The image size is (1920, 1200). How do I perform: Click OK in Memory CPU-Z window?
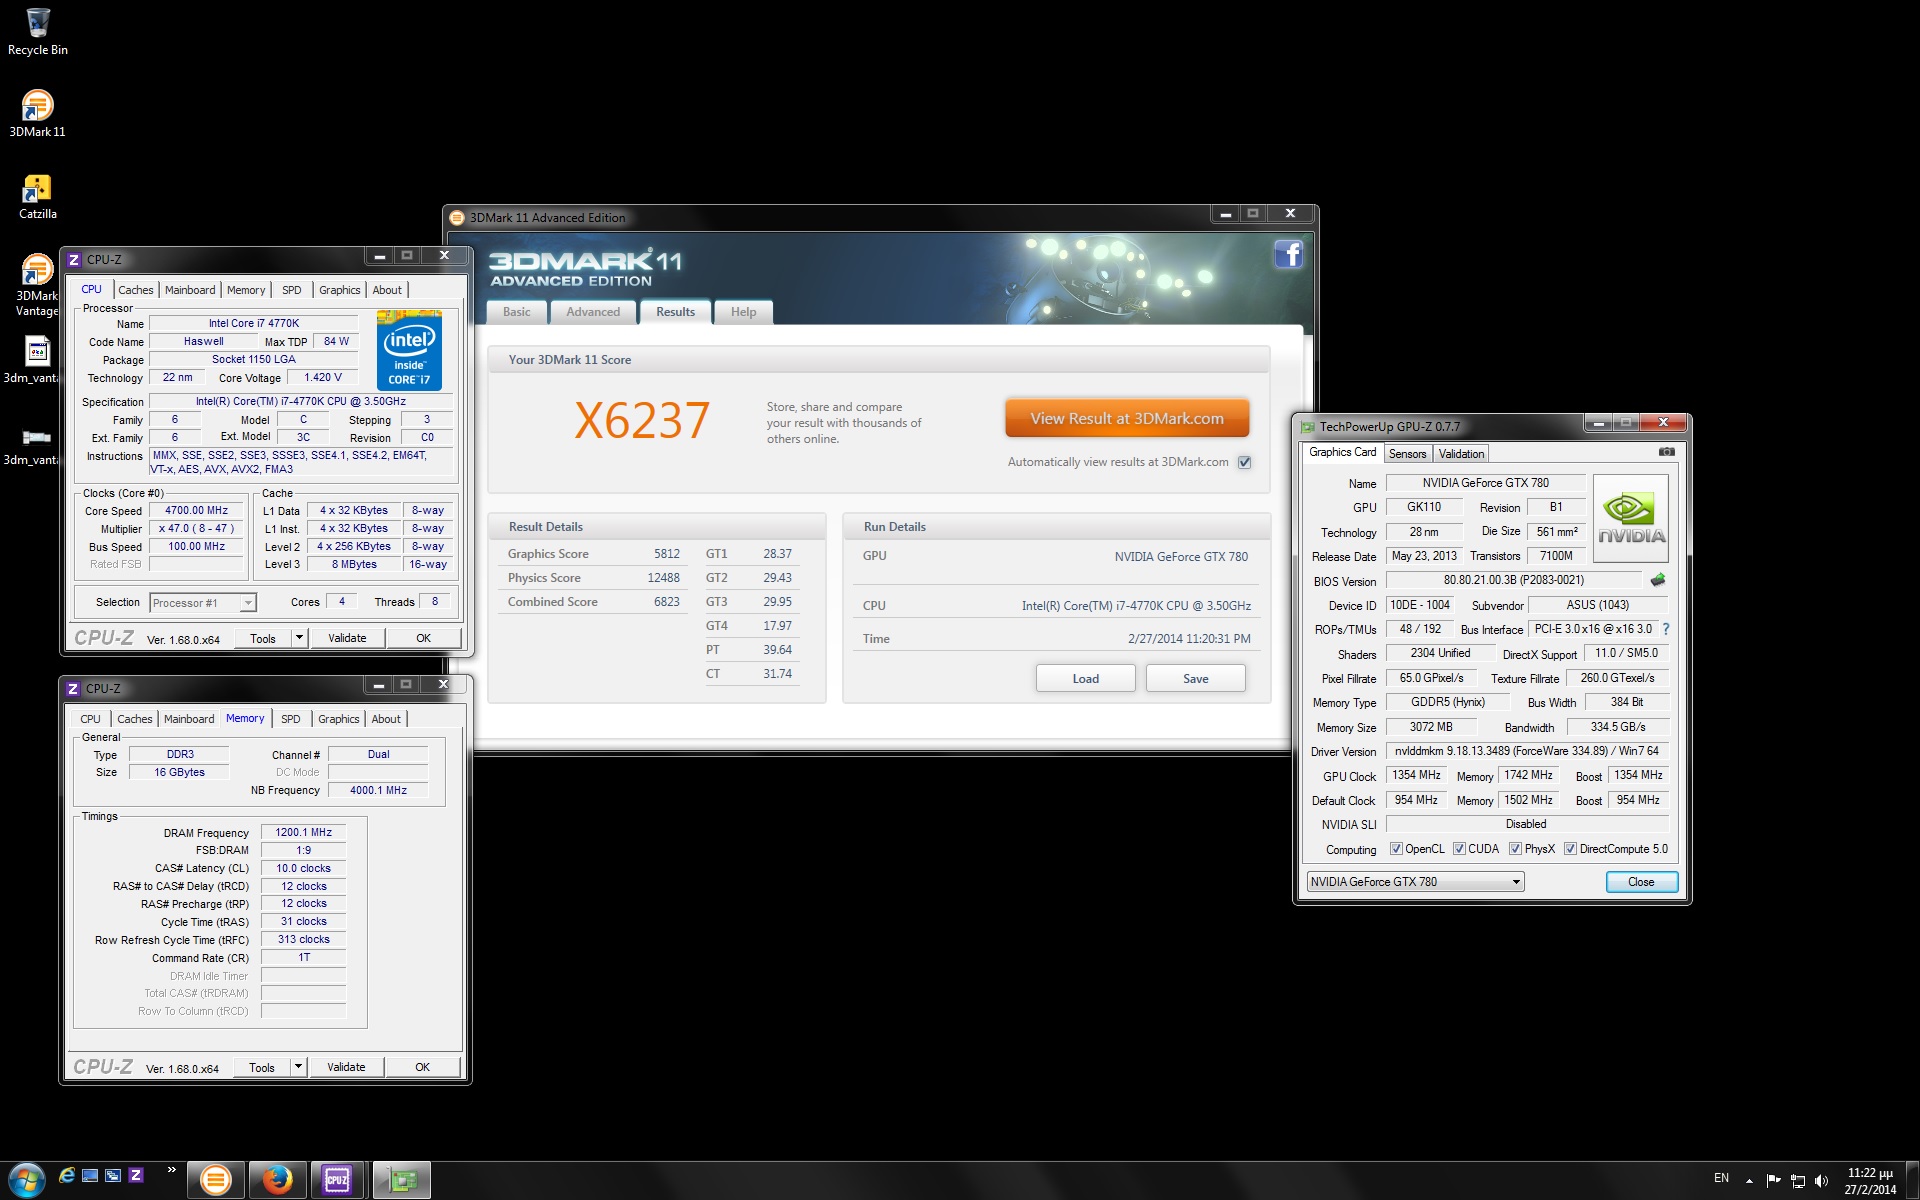pyautogui.click(x=422, y=1067)
